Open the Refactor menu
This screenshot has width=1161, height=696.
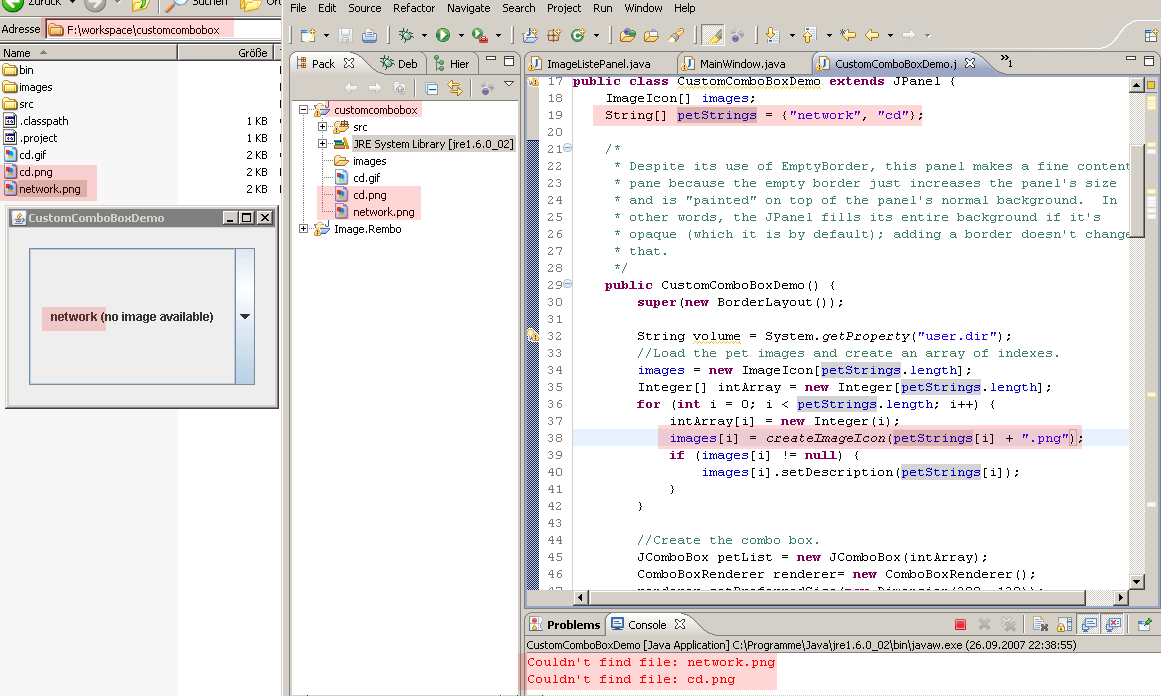tap(413, 8)
